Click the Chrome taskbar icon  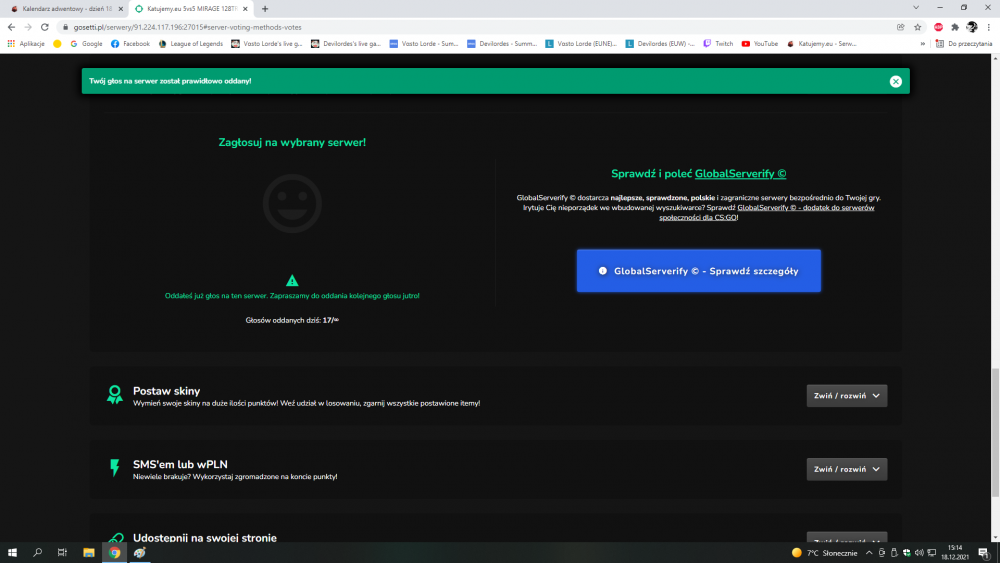click(115, 553)
